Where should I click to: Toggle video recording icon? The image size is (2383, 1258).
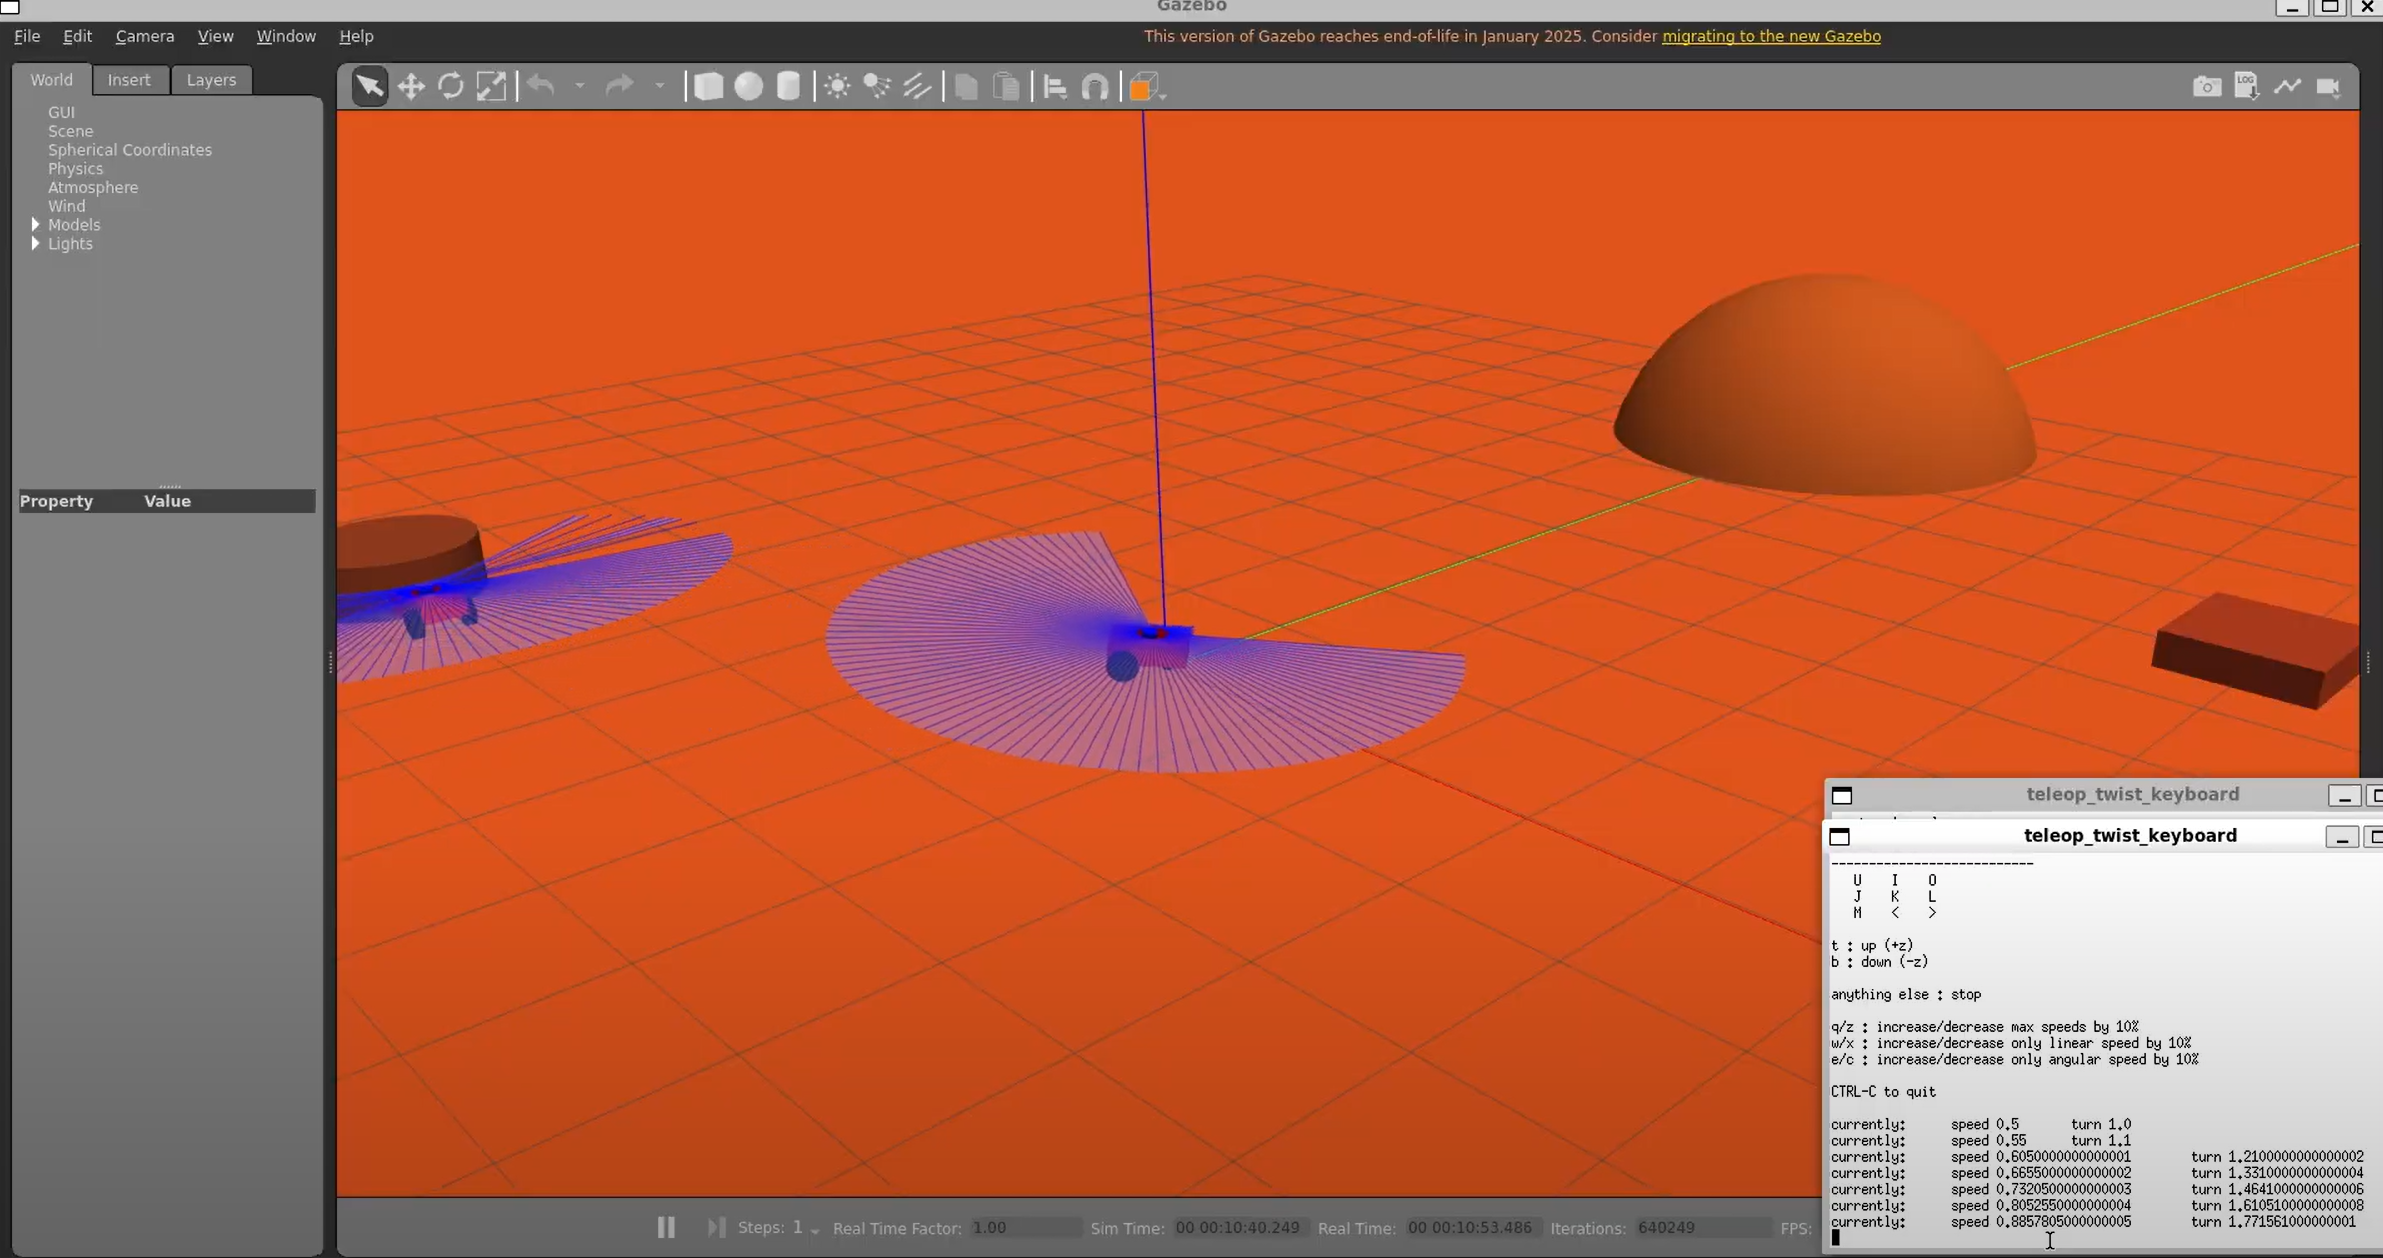coord(2328,87)
